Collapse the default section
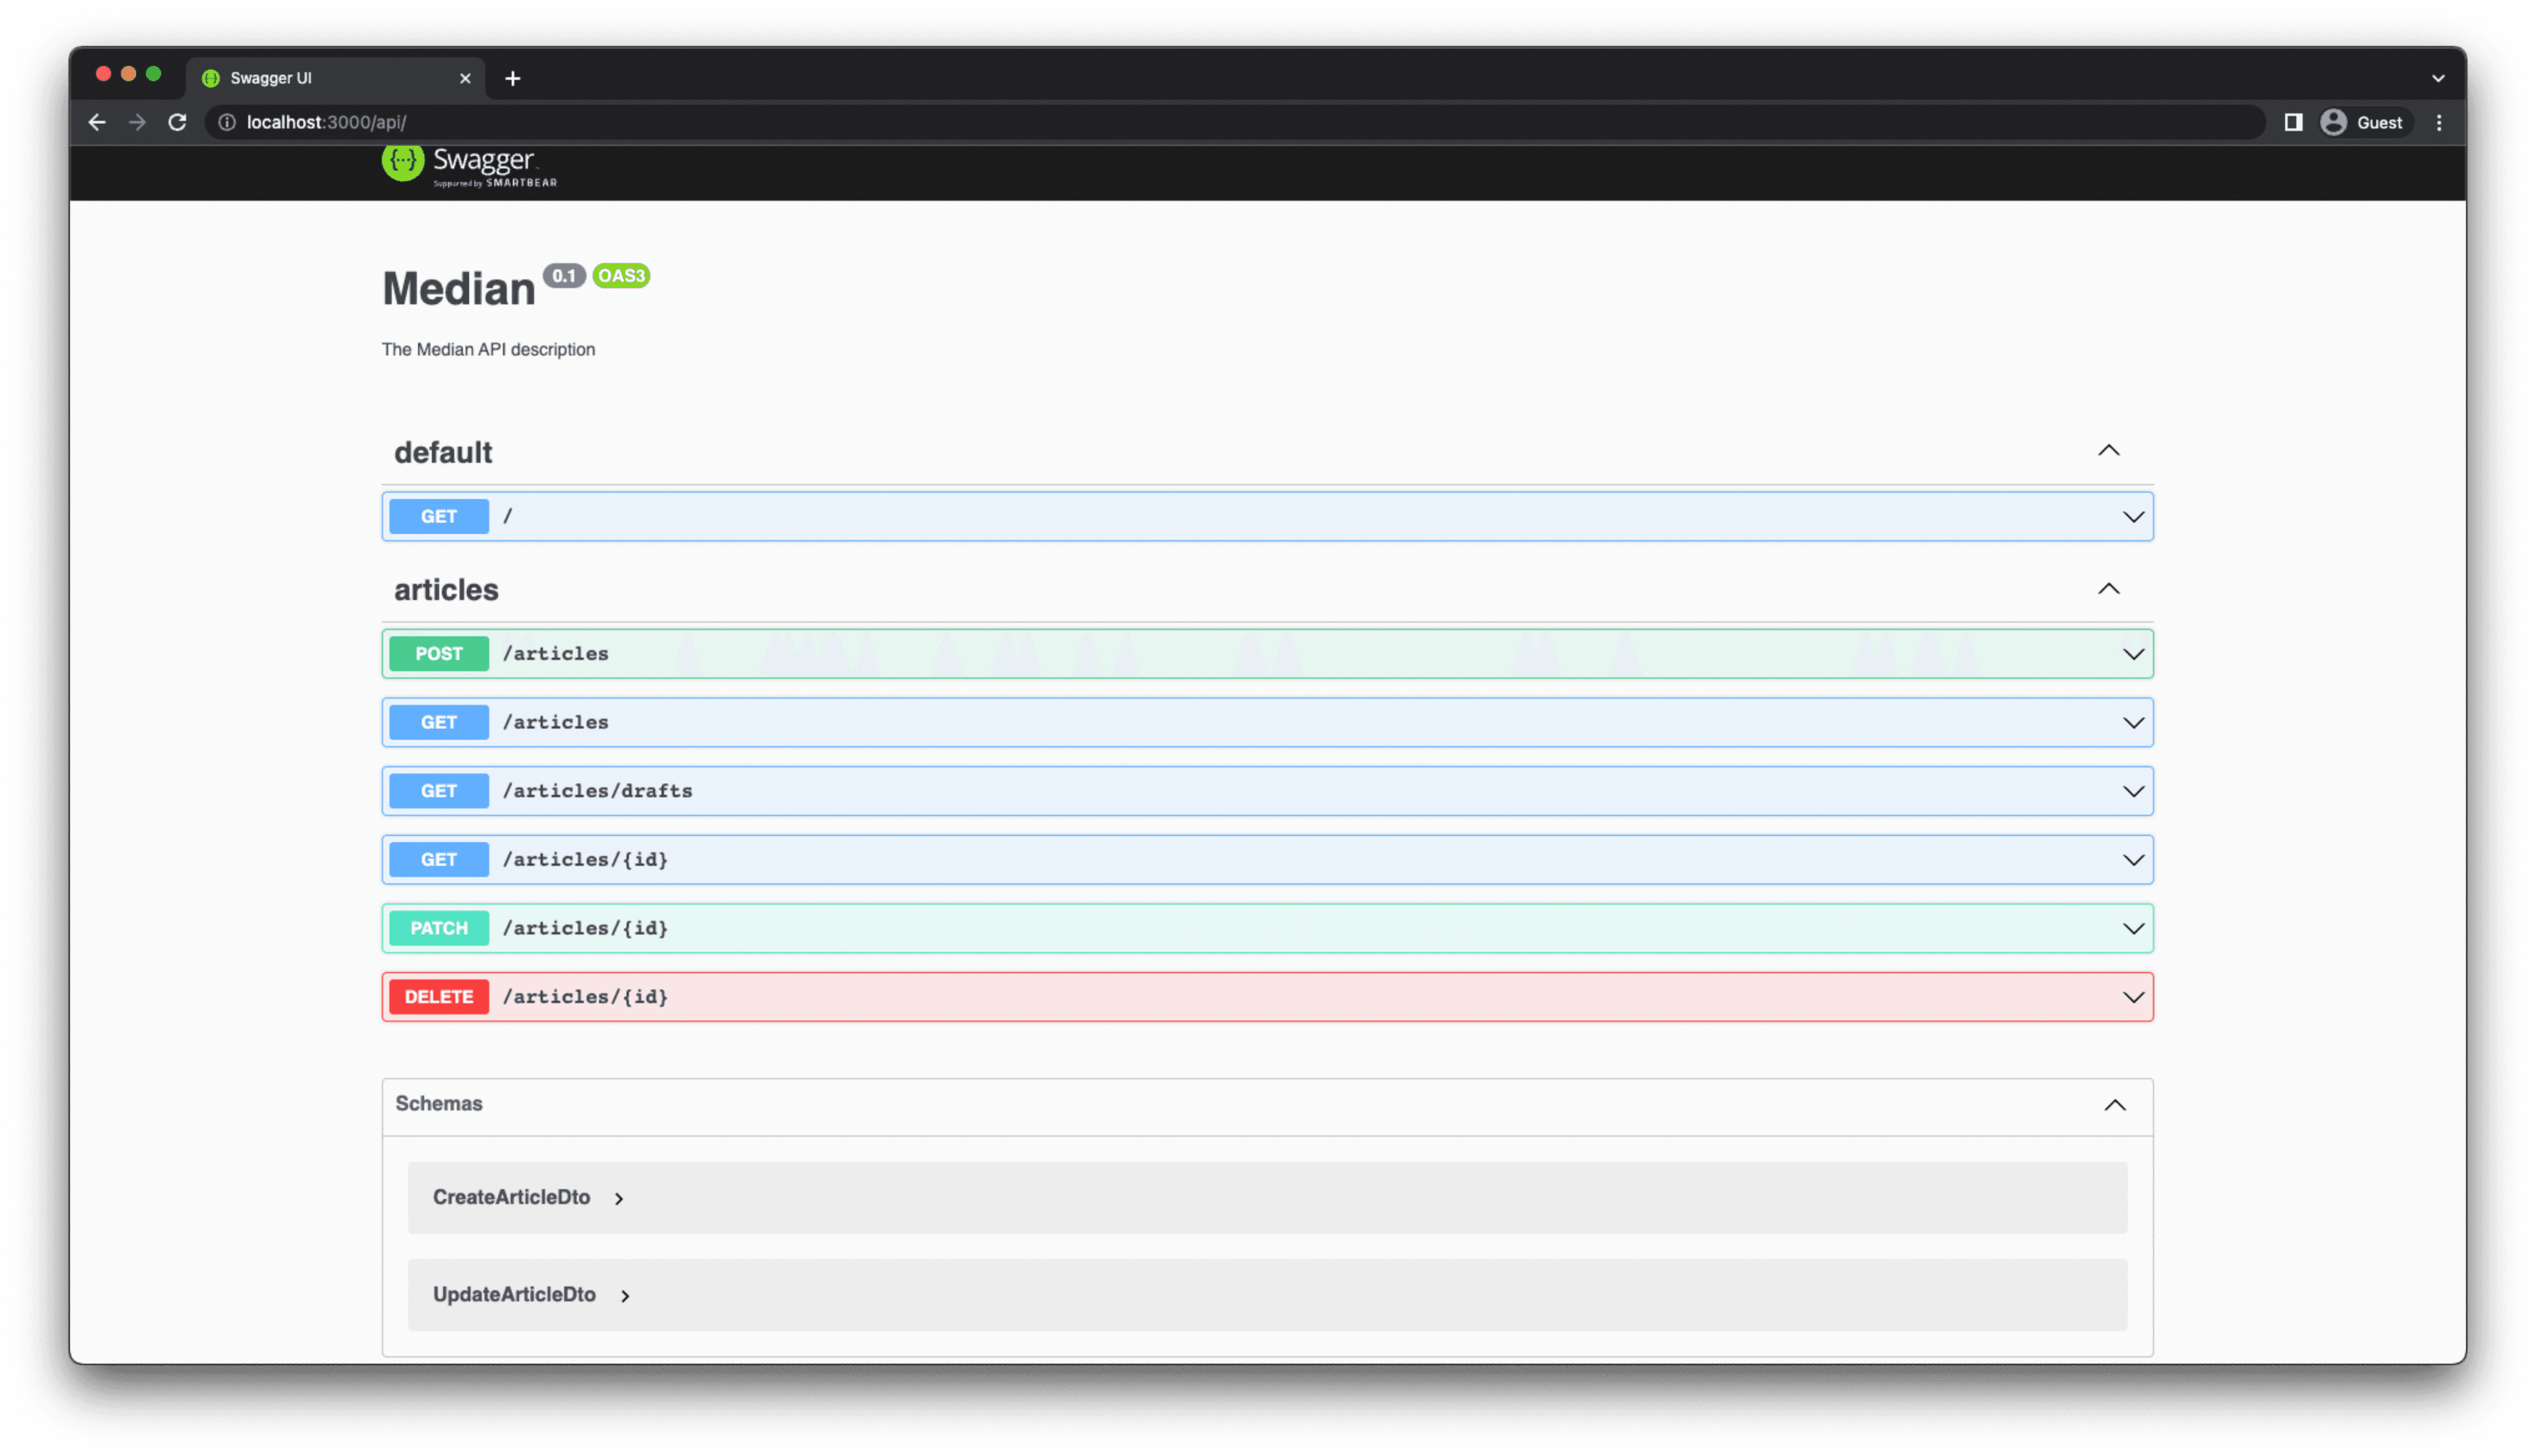 point(2108,451)
